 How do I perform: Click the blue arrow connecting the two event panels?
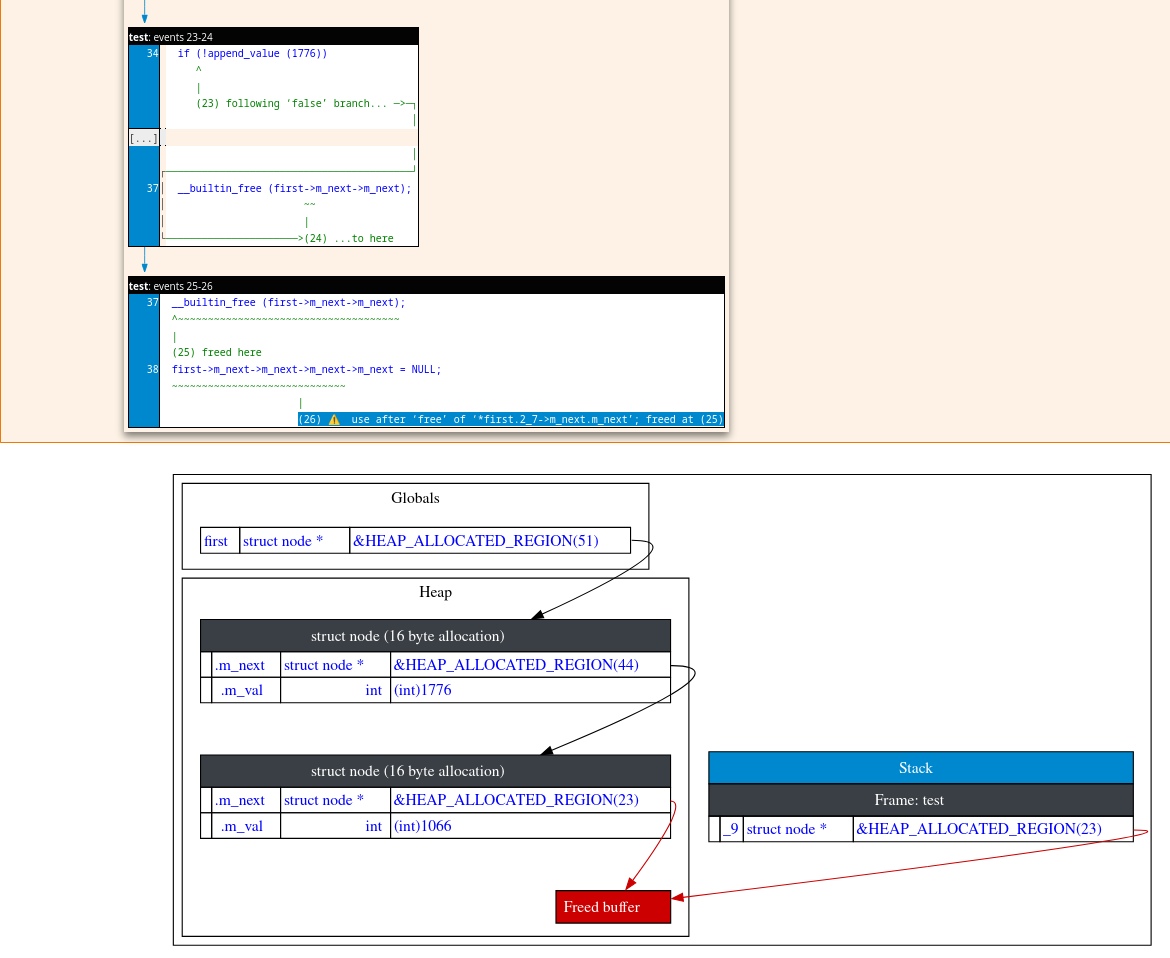pyautogui.click(x=144, y=261)
